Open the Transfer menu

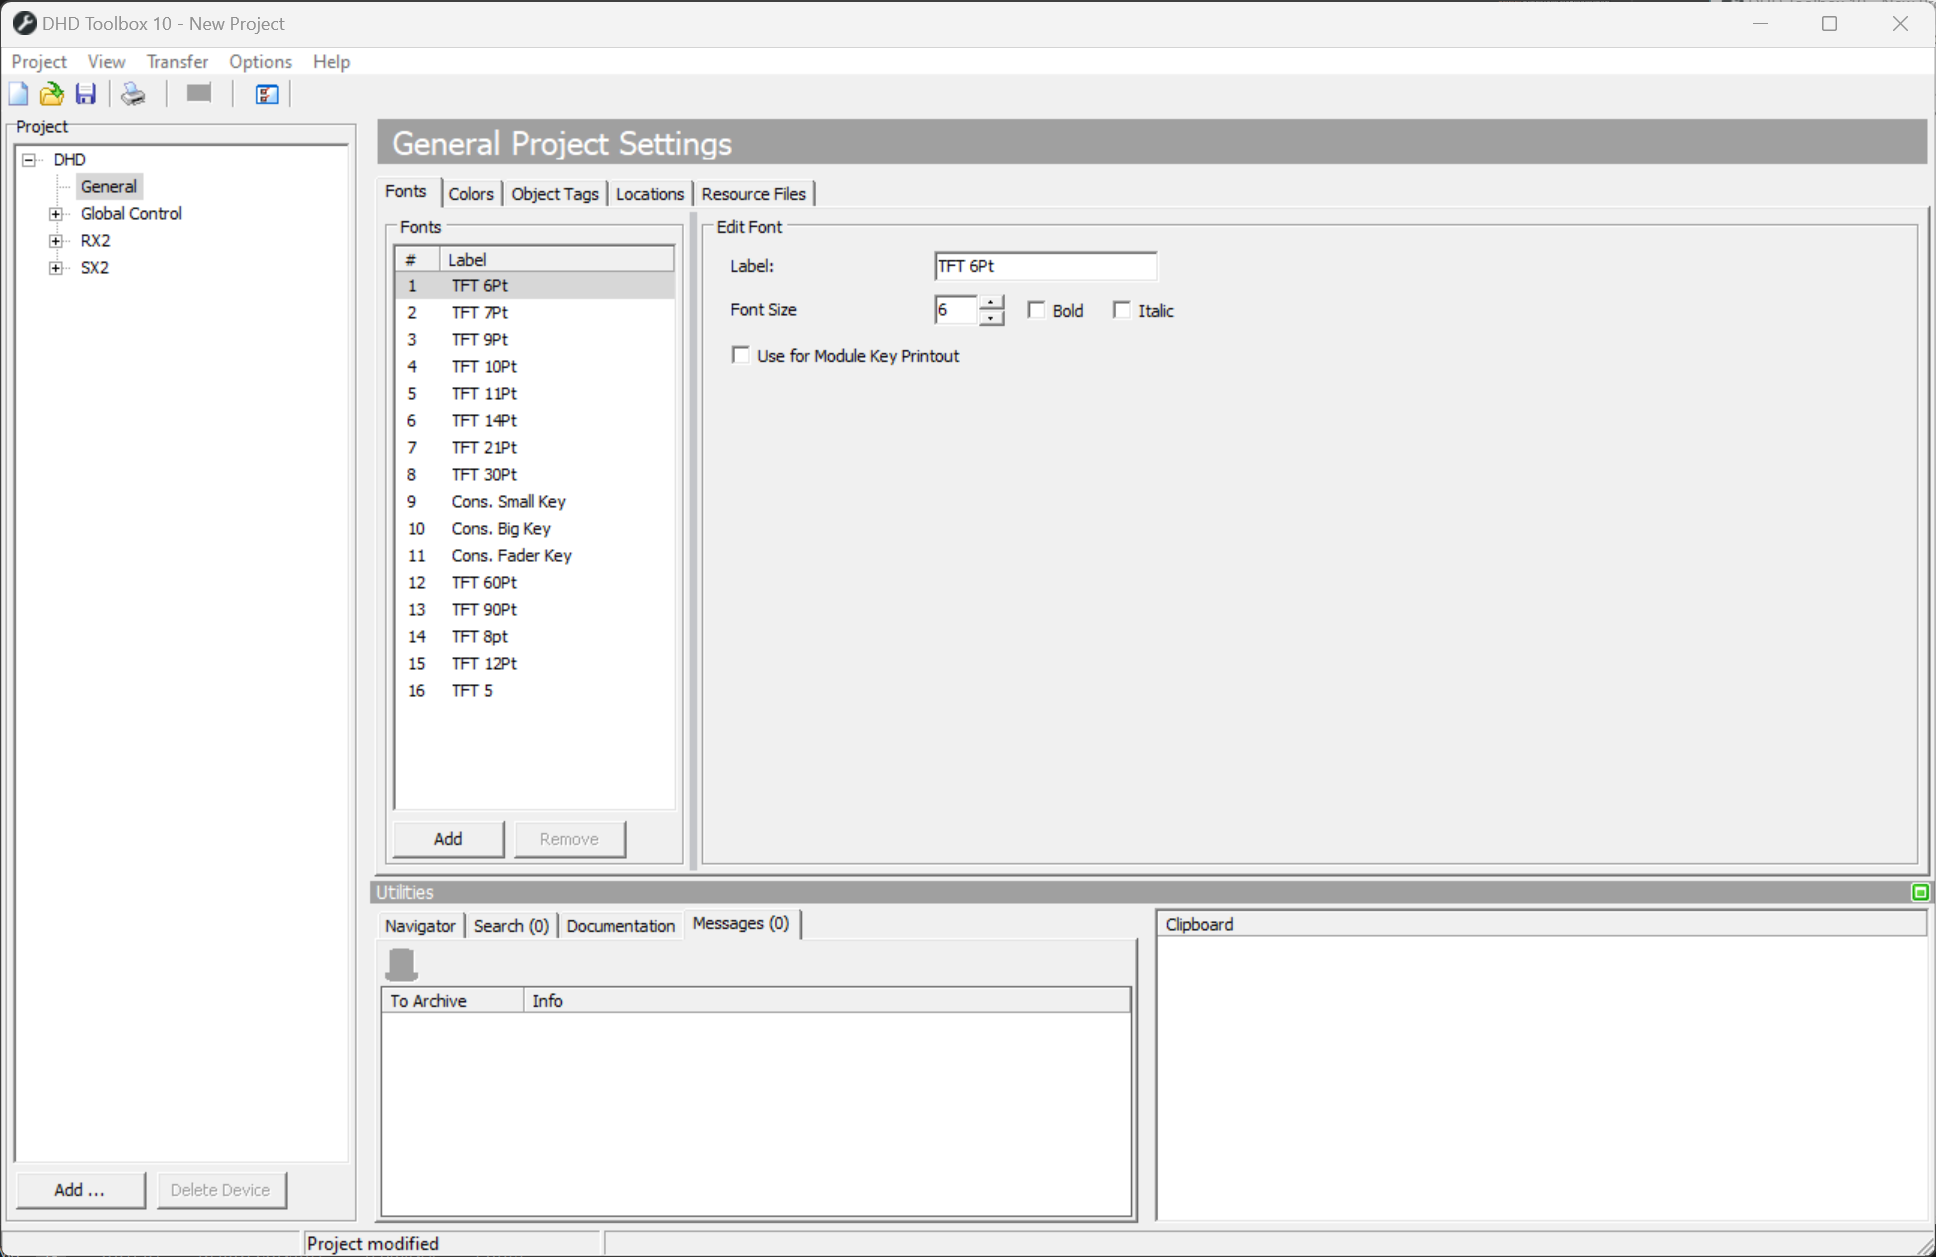click(177, 61)
